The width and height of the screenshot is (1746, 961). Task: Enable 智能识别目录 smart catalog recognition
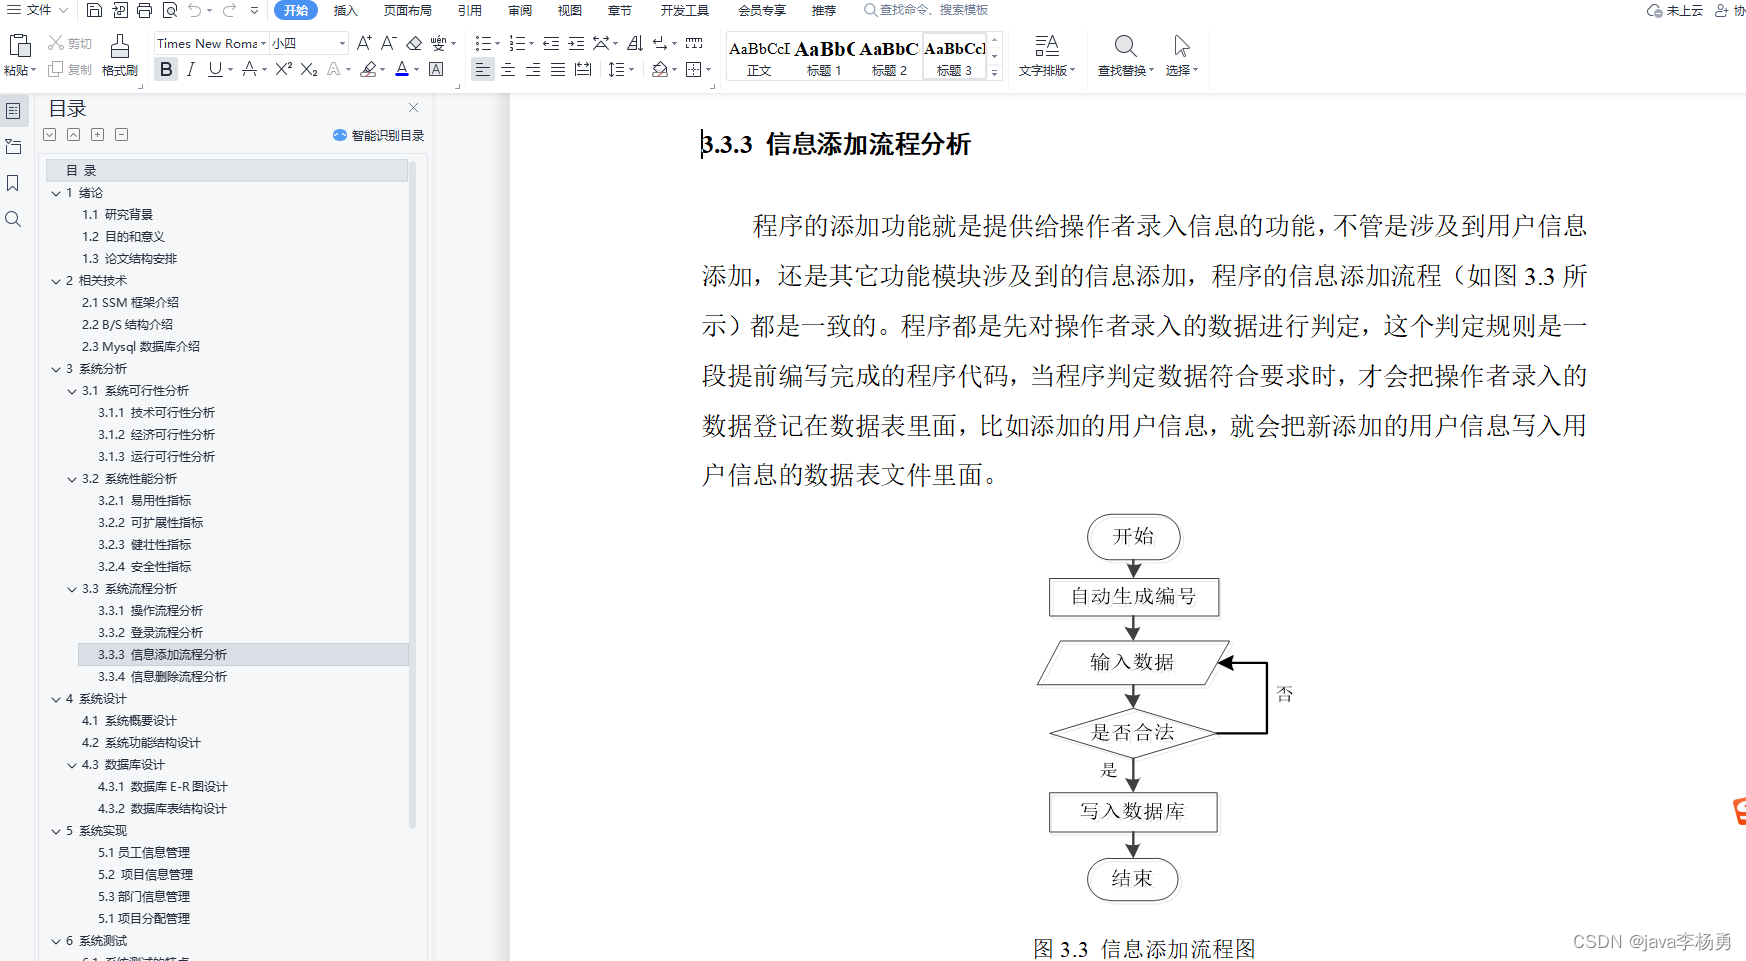[377, 135]
